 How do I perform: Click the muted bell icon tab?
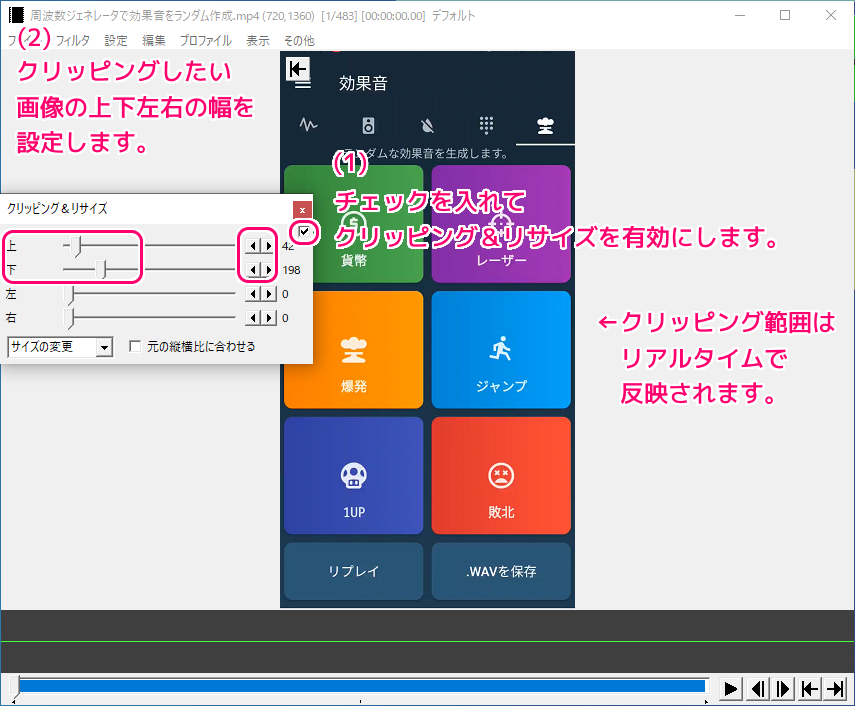[x=428, y=126]
